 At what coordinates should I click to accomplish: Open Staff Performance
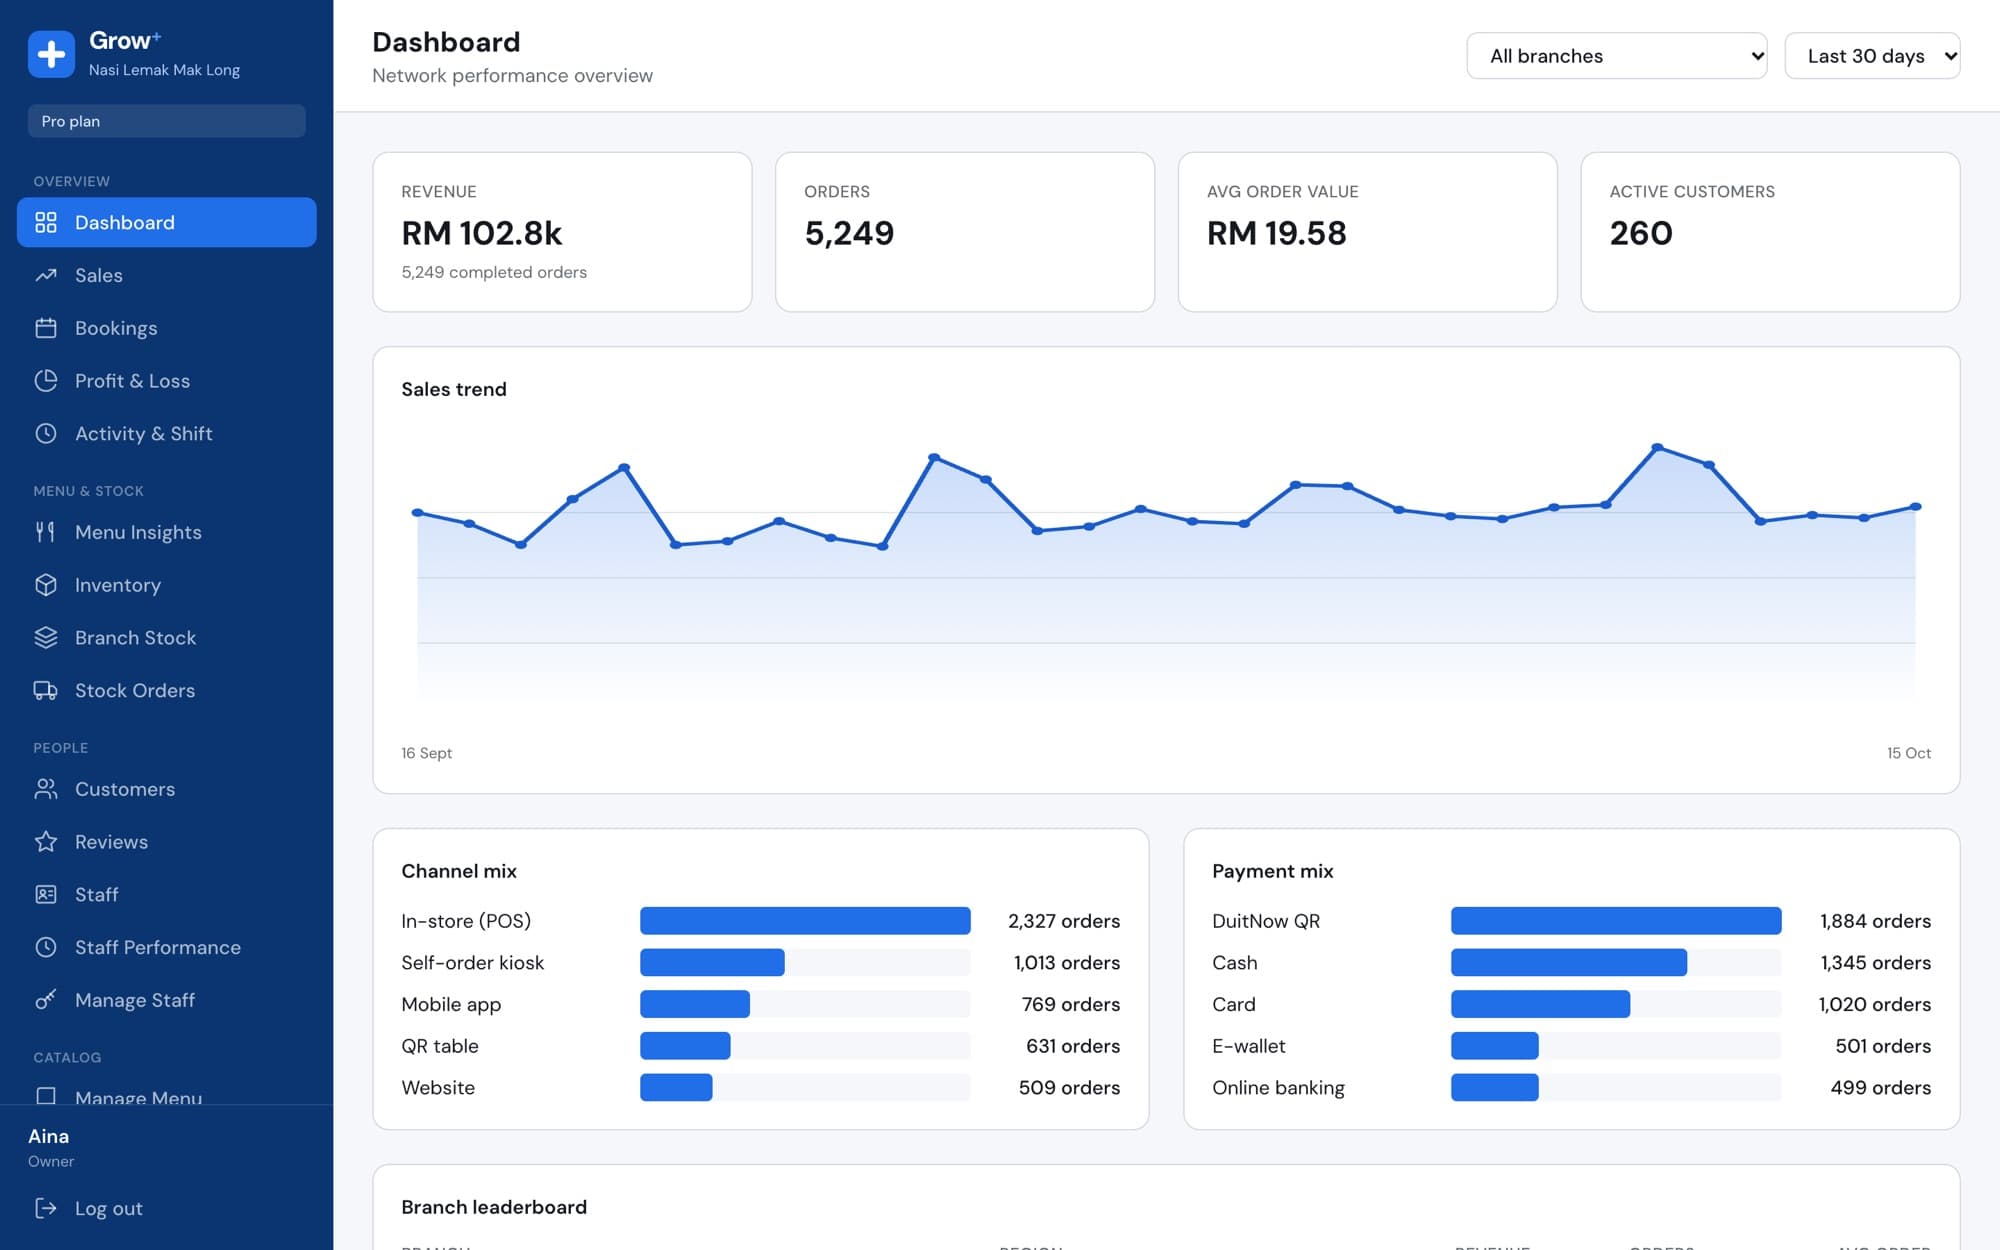click(x=167, y=947)
